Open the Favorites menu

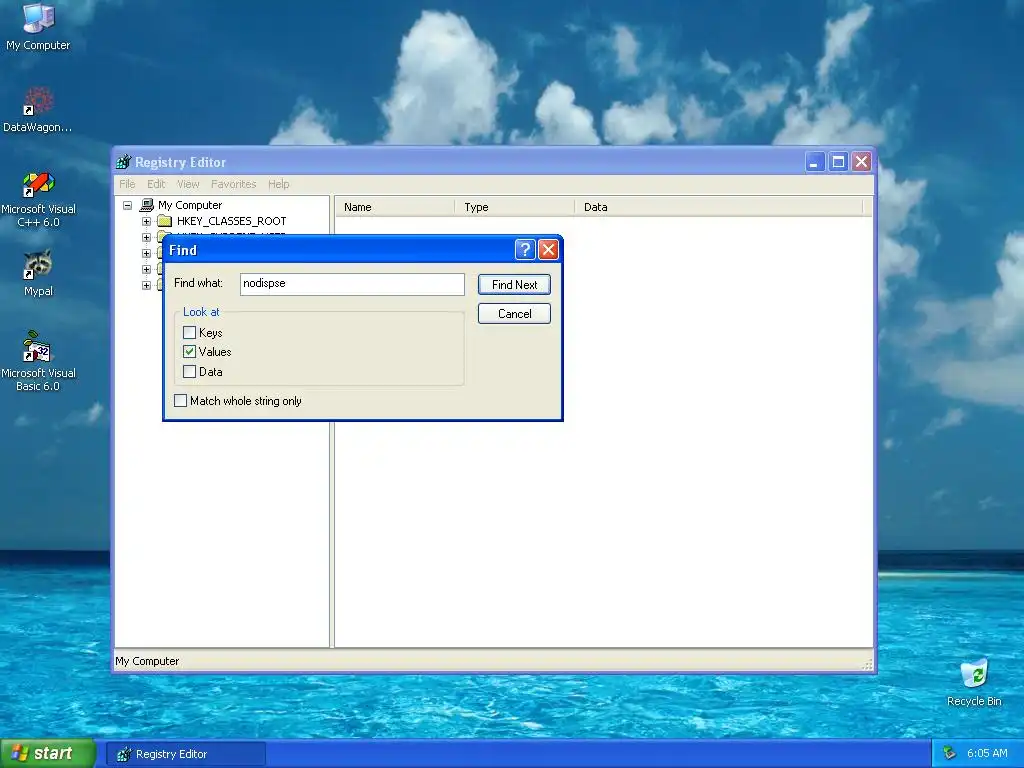[233, 184]
